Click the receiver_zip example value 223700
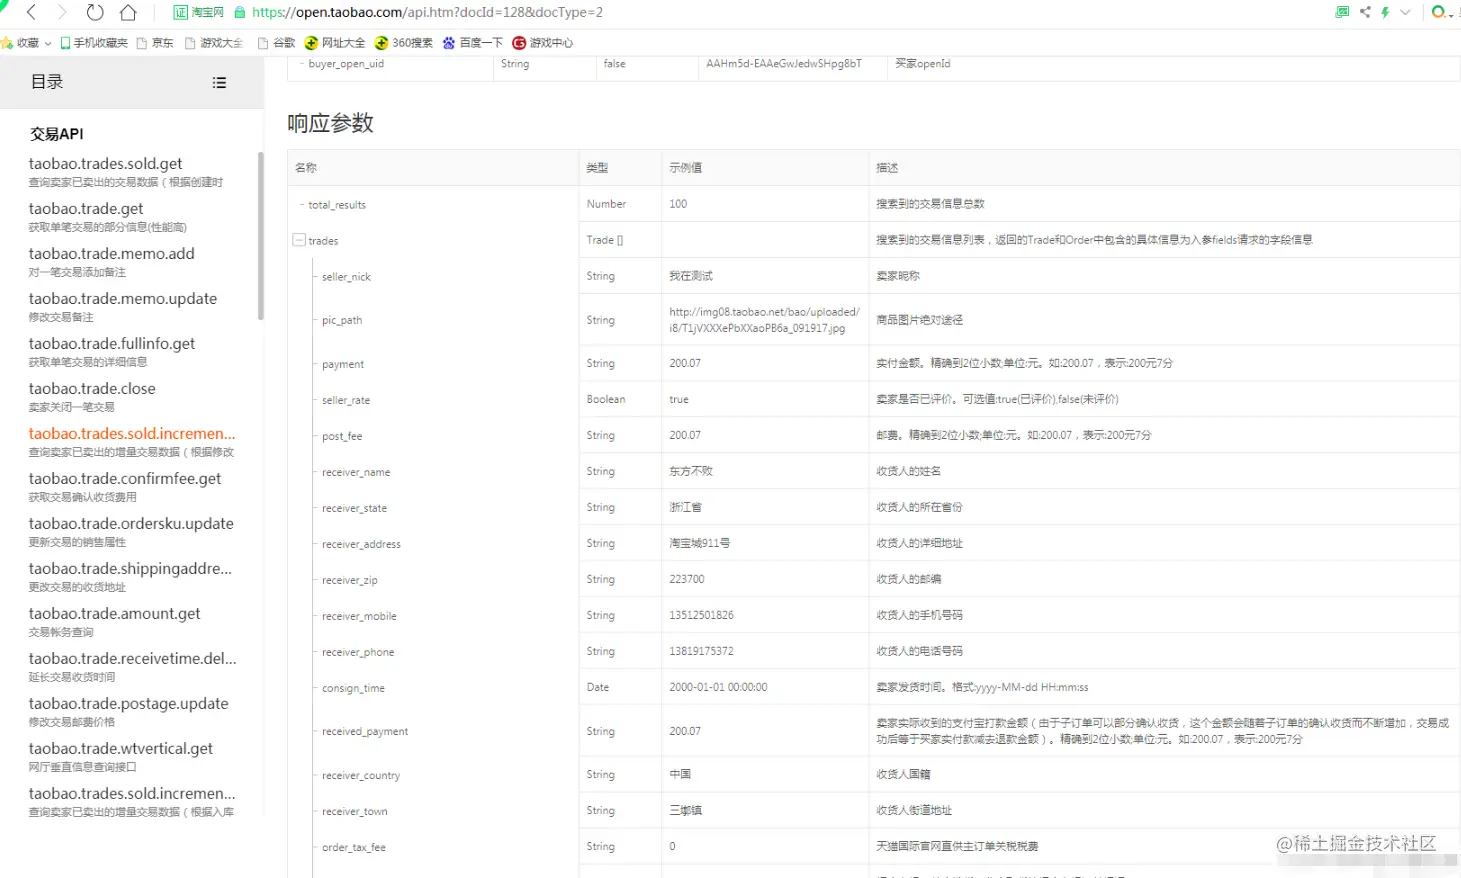Screen dimensions: 1461x878 click(687, 579)
